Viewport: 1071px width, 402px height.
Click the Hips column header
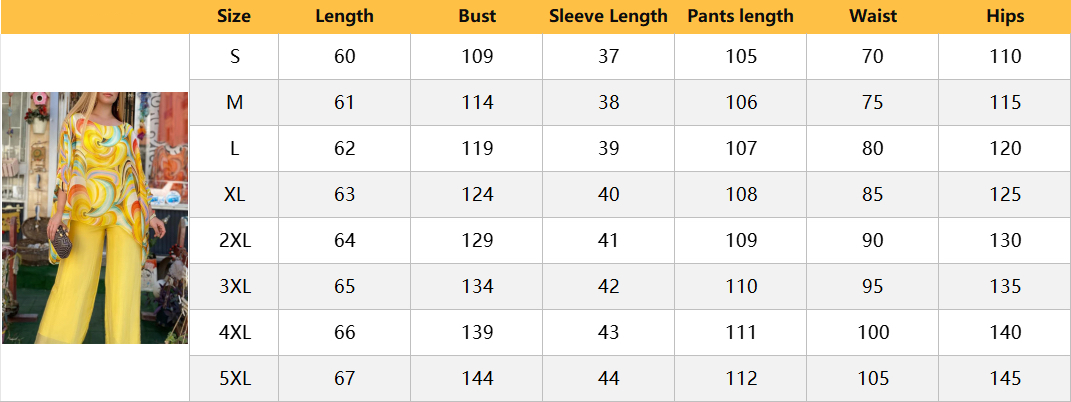tap(1005, 16)
